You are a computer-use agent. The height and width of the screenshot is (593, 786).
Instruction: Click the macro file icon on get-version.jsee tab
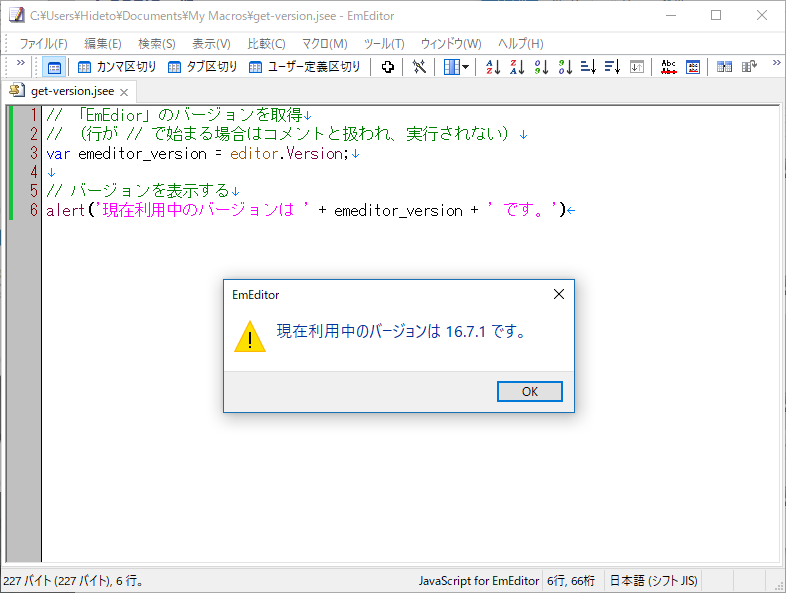tap(17, 91)
